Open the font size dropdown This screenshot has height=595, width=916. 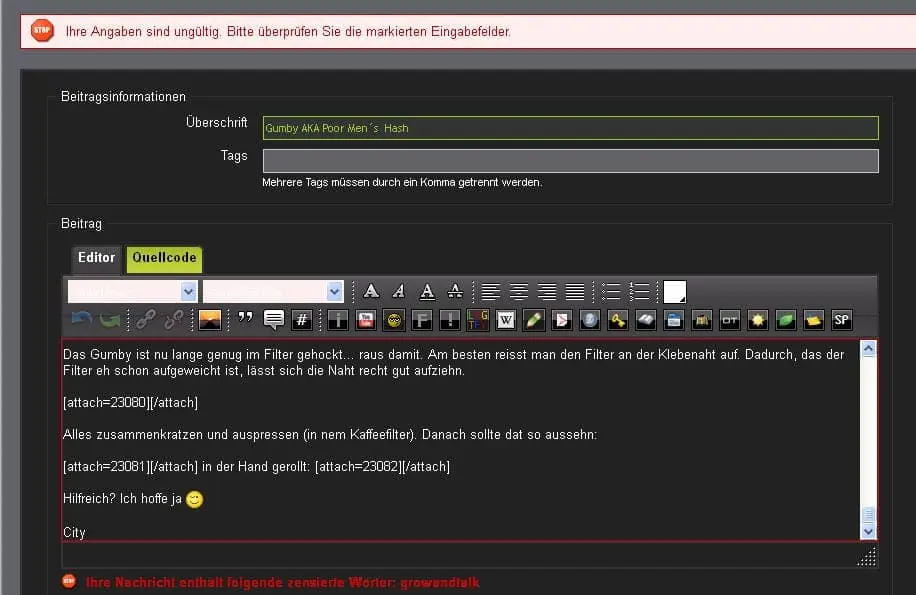(x=273, y=291)
